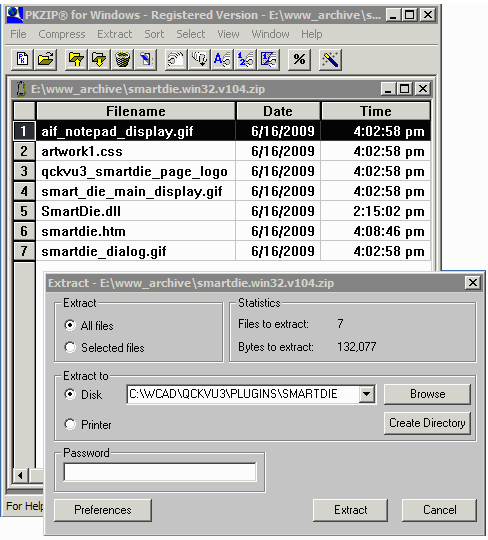Screen dimensions: 488x540
Task: Click into the Password field
Action: 160,472
